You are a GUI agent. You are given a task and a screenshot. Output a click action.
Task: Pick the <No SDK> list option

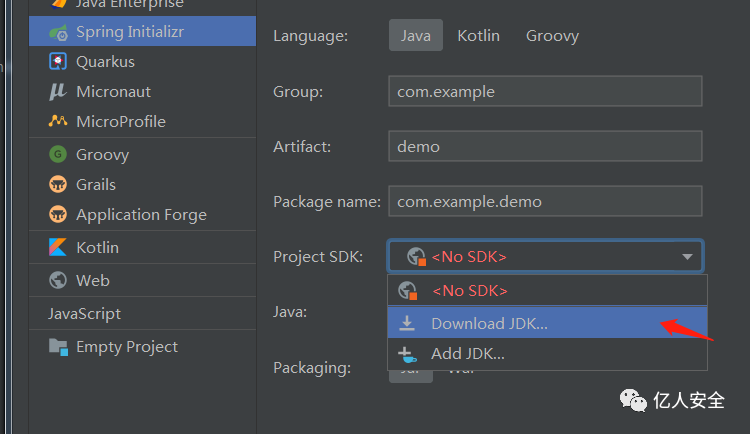pyautogui.click(x=469, y=291)
